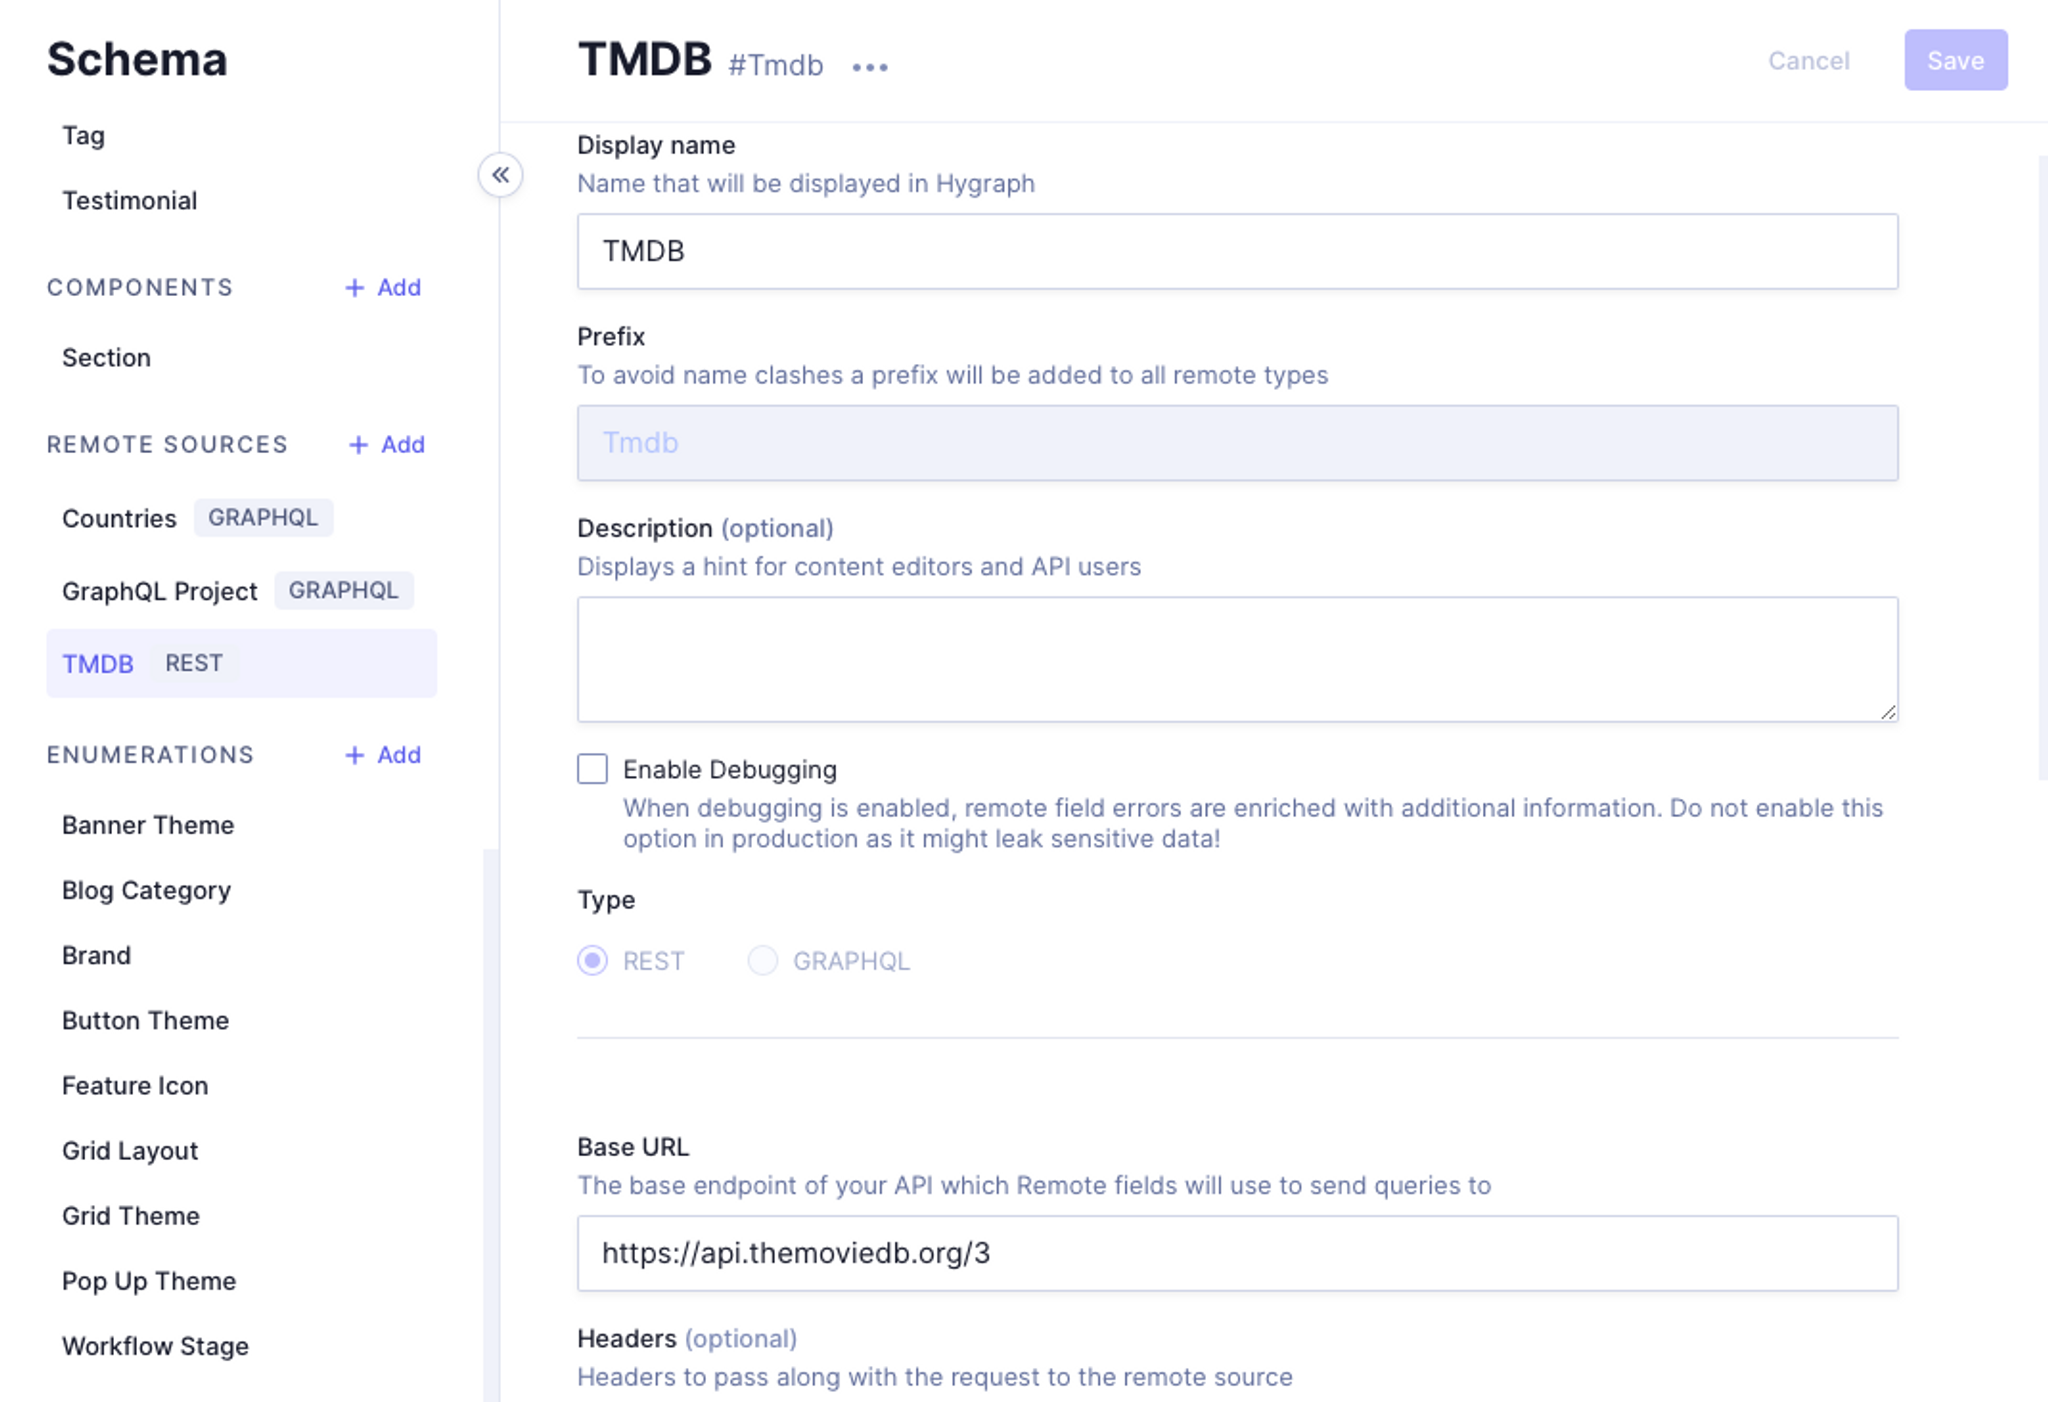Click the plus Add next to Components
The height and width of the screenshot is (1402, 2048).
point(383,288)
